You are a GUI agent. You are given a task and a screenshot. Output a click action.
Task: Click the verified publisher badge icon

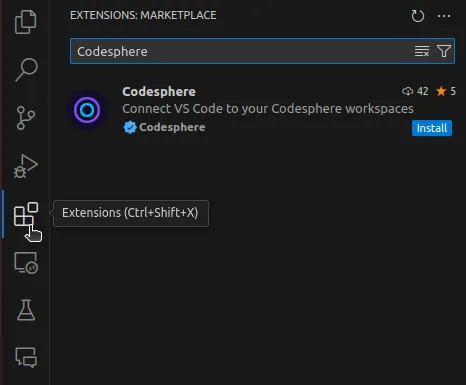[130, 127]
